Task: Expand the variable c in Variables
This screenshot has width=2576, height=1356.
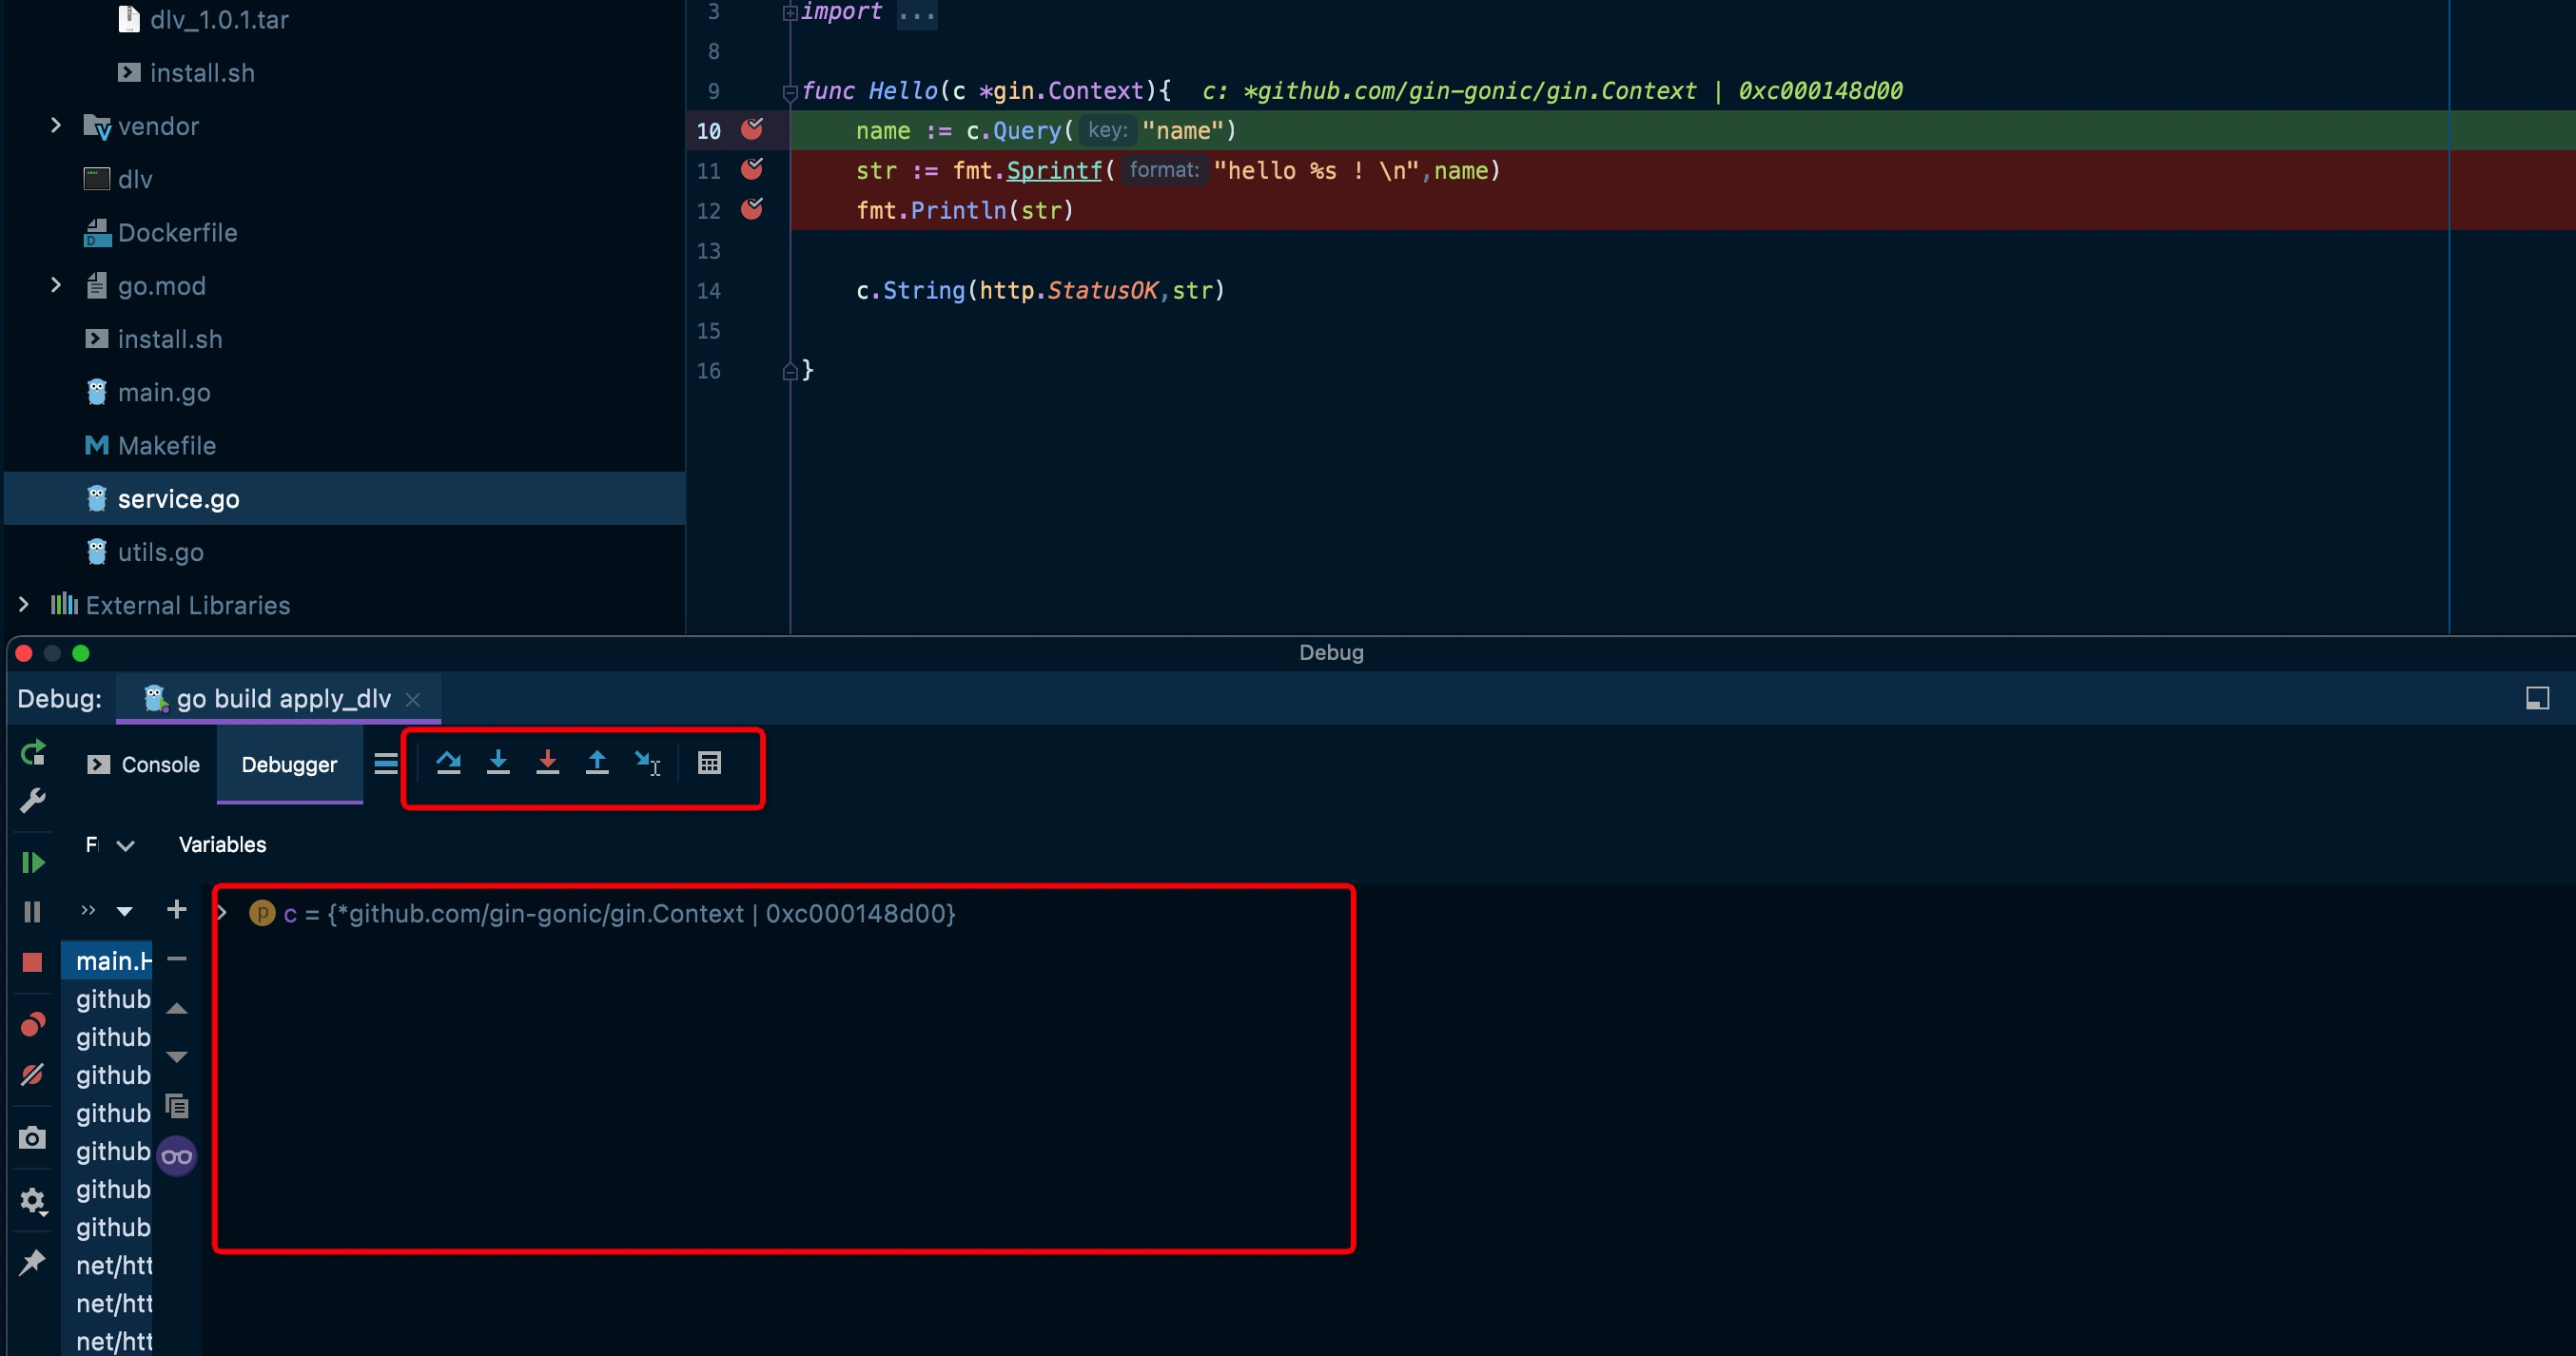Action: coord(223,913)
